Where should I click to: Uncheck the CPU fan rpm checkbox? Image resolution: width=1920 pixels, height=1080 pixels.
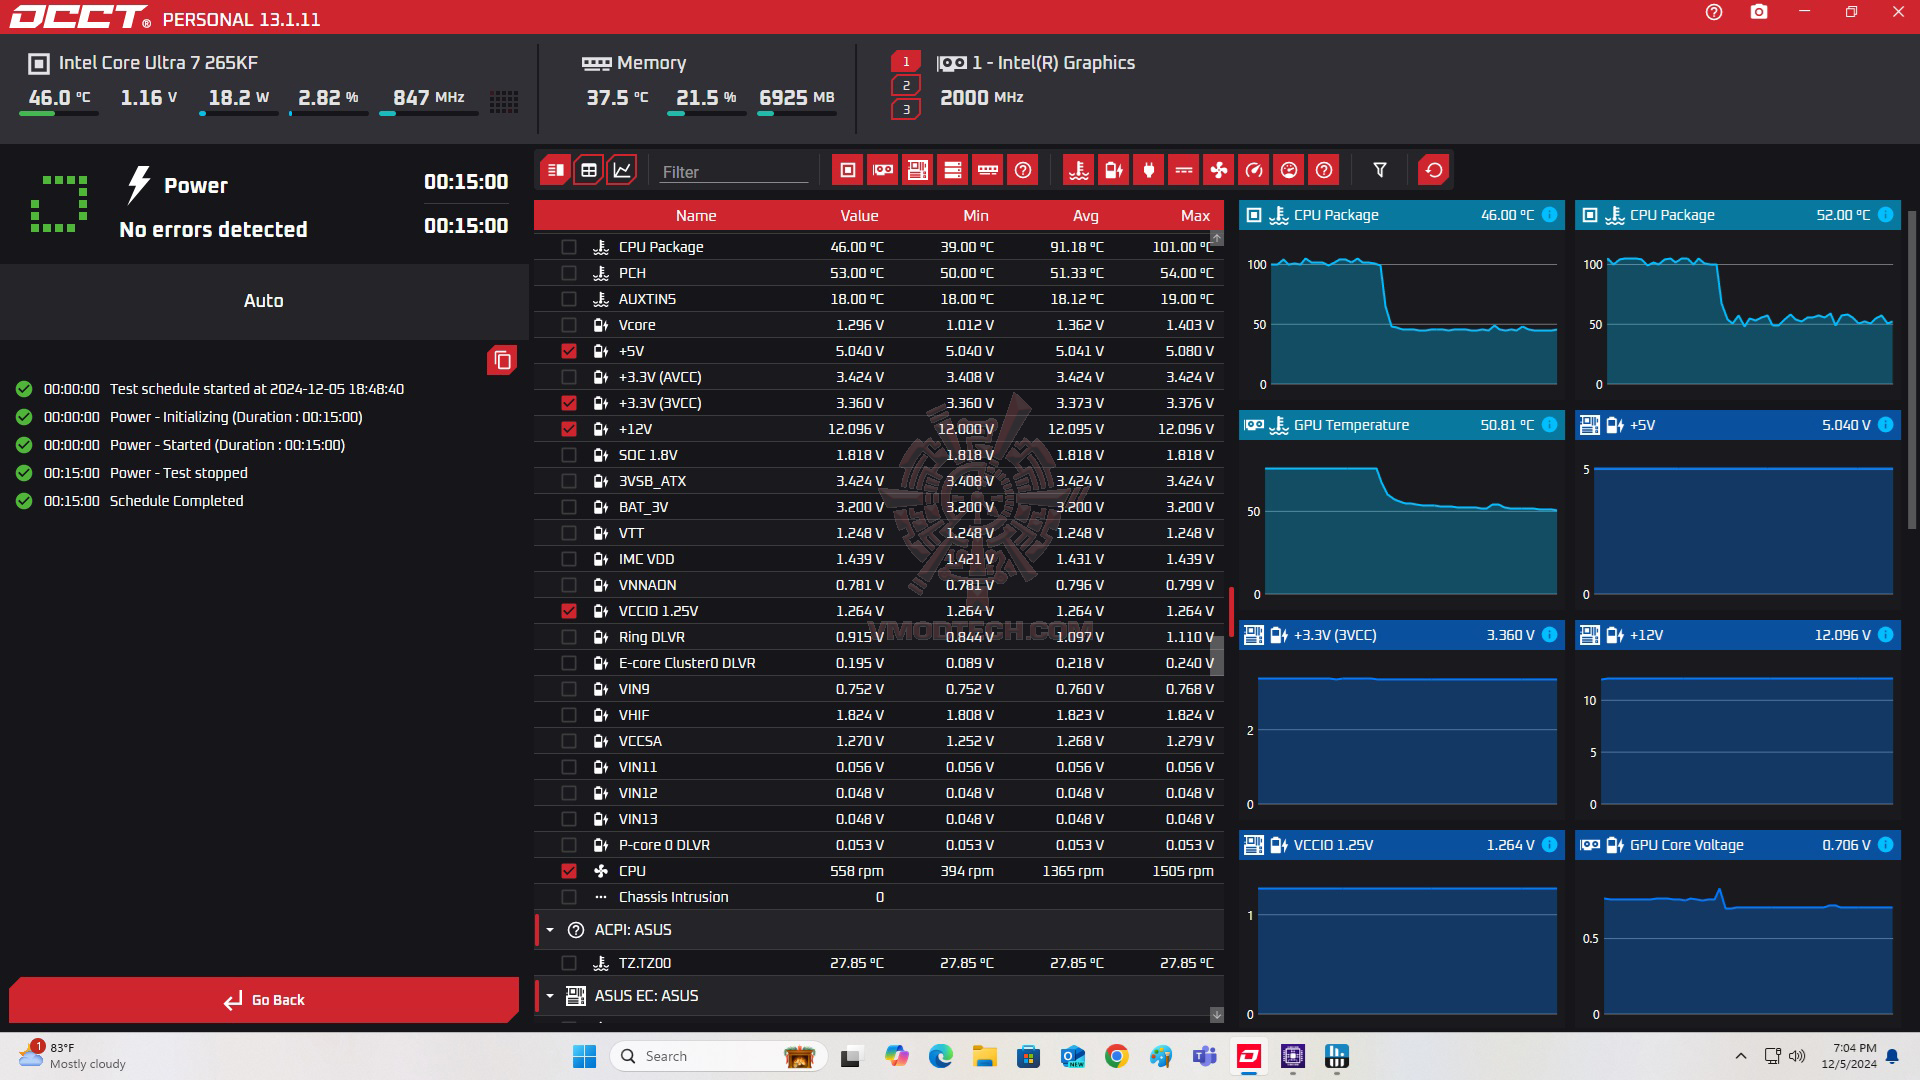click(x=569, y=871)
